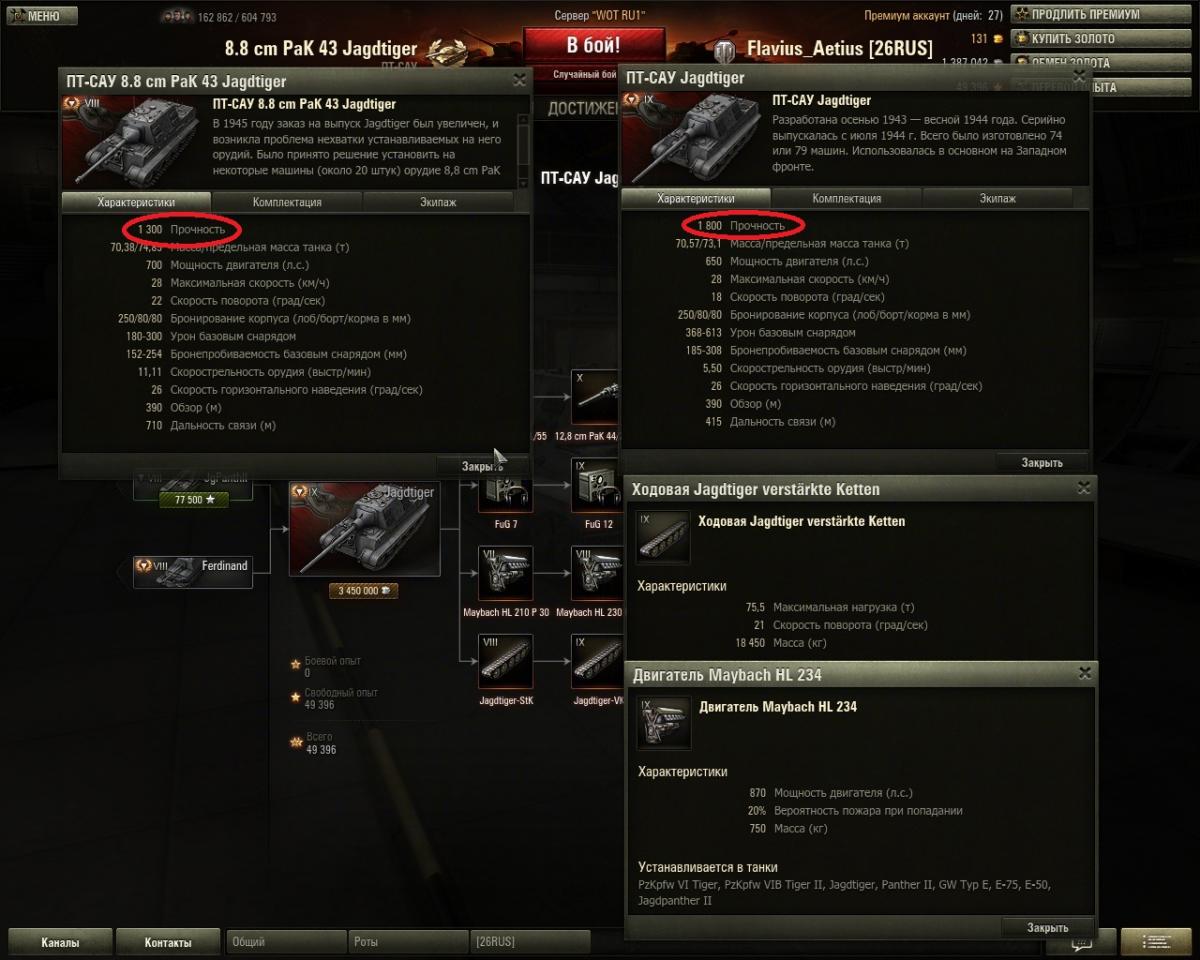Select the Общий chat tab
The image size is (1200, 960).
[286, 942]
